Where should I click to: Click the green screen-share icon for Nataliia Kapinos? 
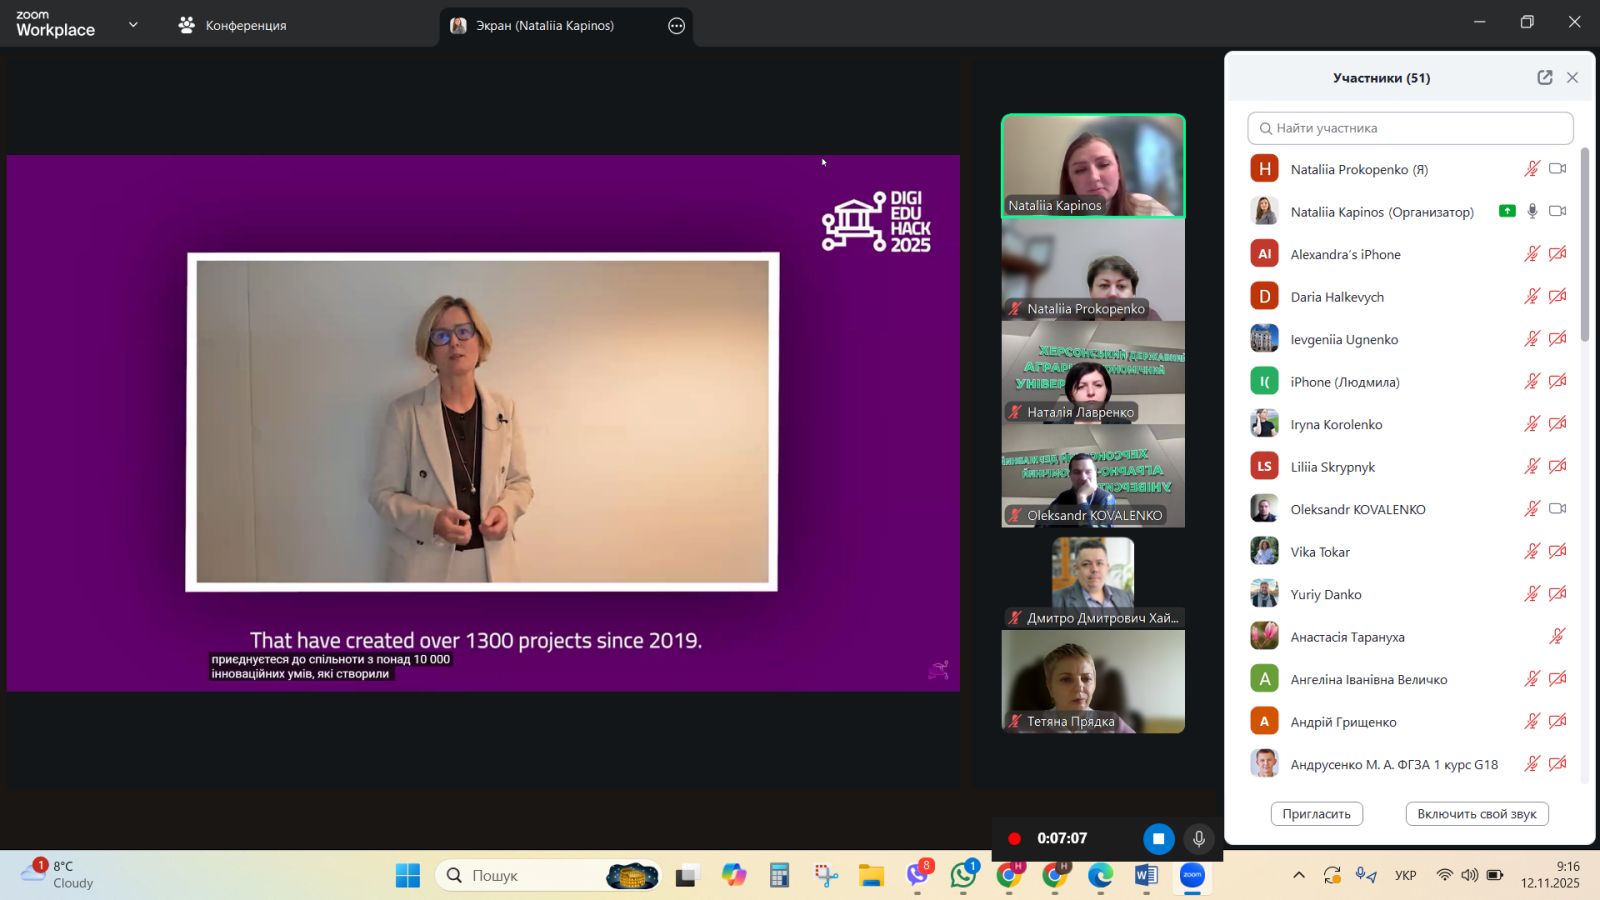[1507, 211]
